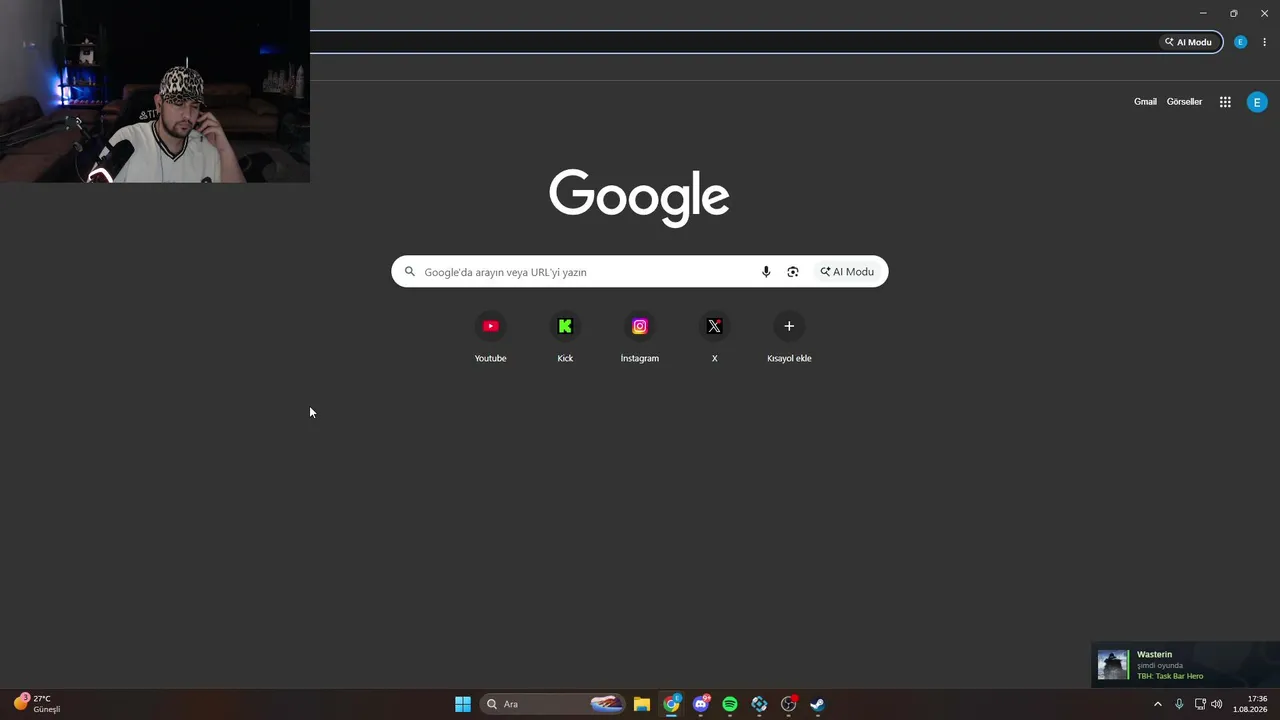Screen dimensions: 1280x720
Task: Open the YouTube shortcut tile
Action: (490, 326)
